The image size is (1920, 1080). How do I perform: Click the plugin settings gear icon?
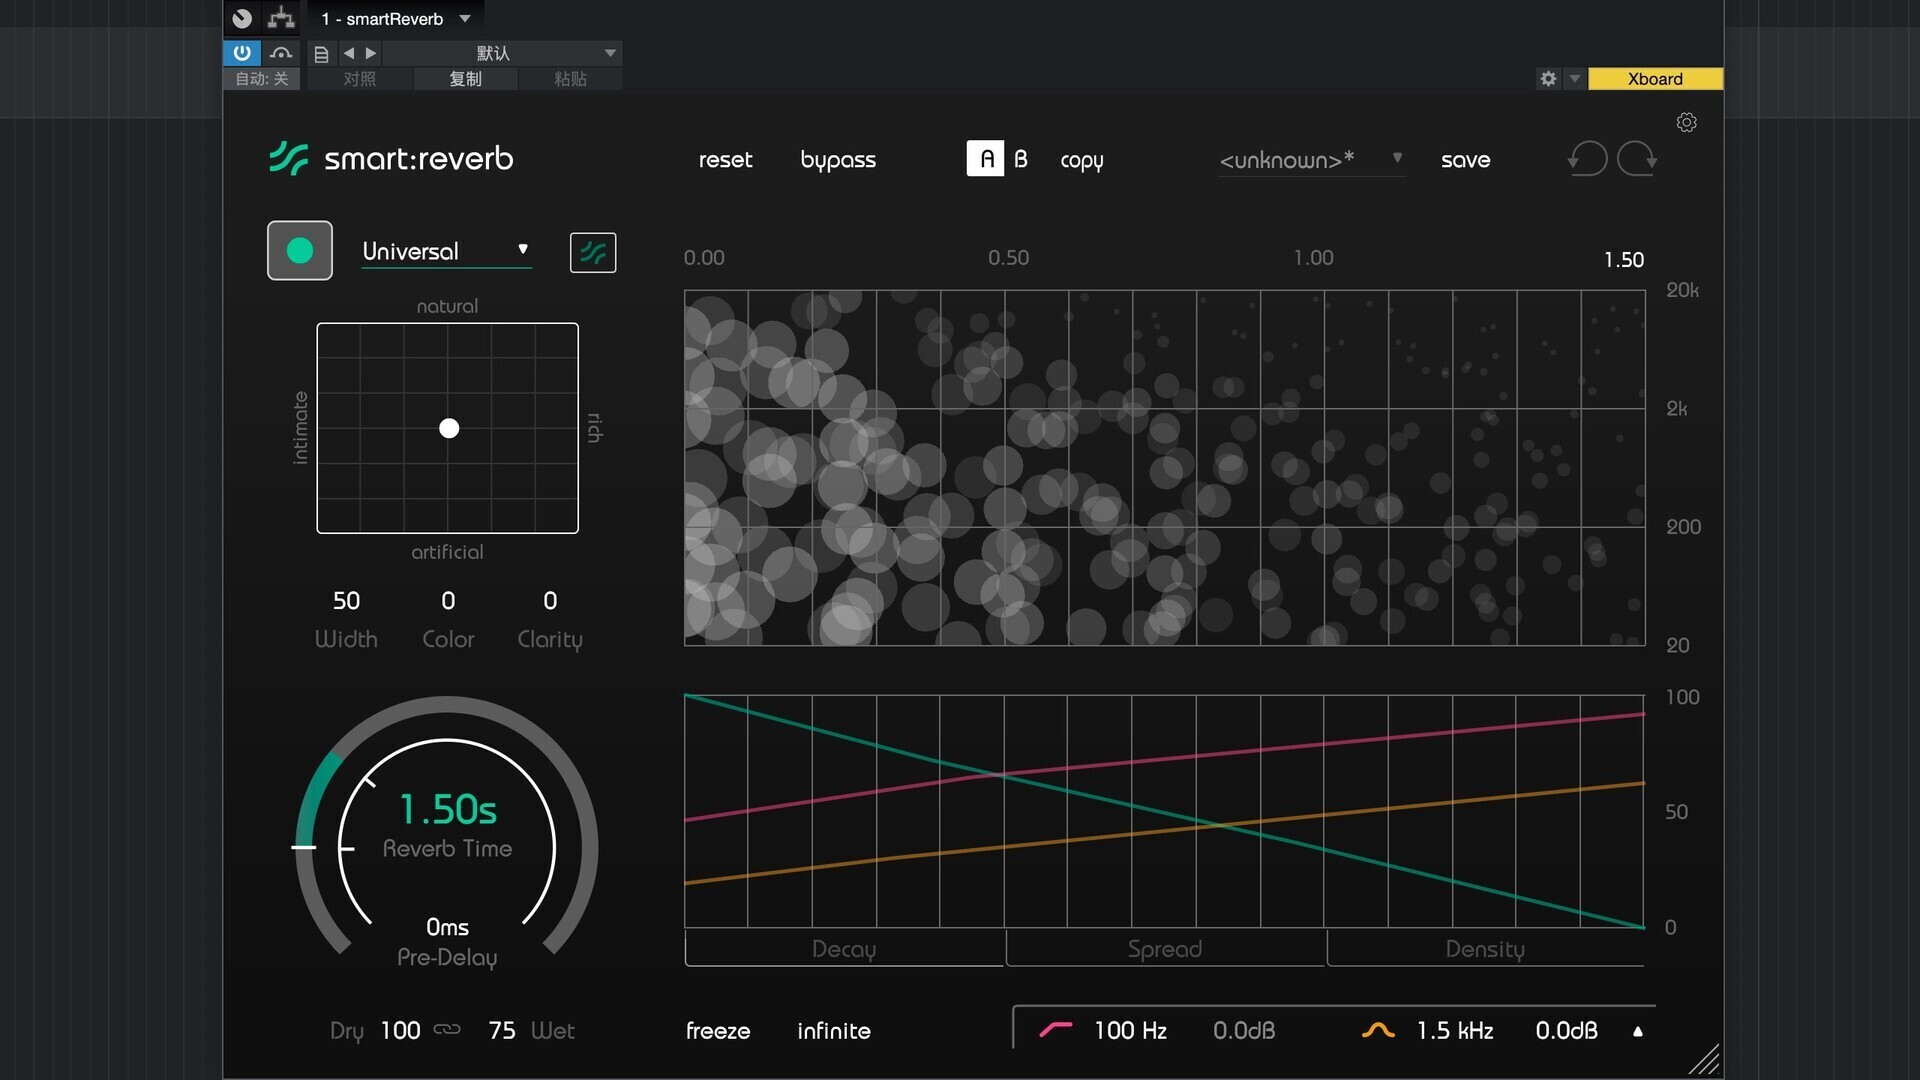click(1686, 122)
